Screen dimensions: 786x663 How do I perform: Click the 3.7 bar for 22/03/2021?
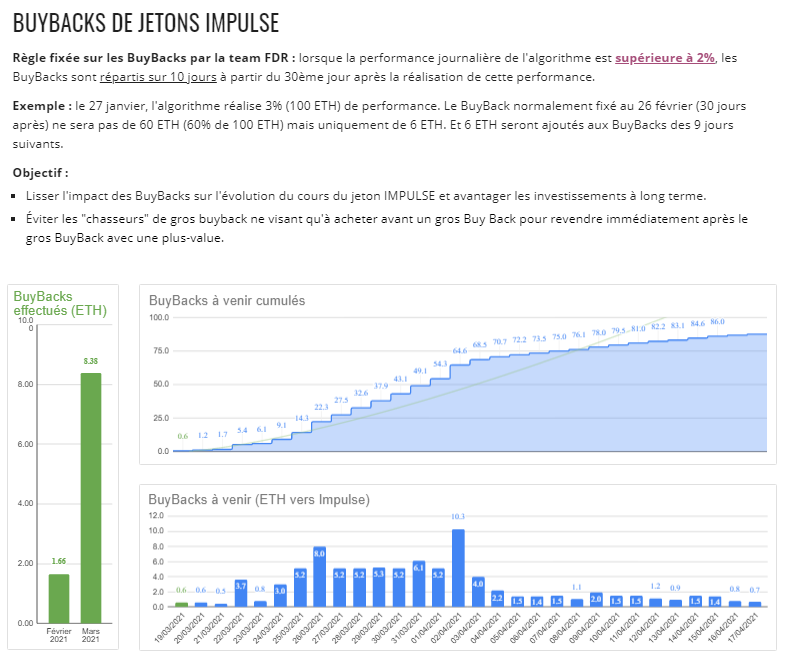click(241, 593)
